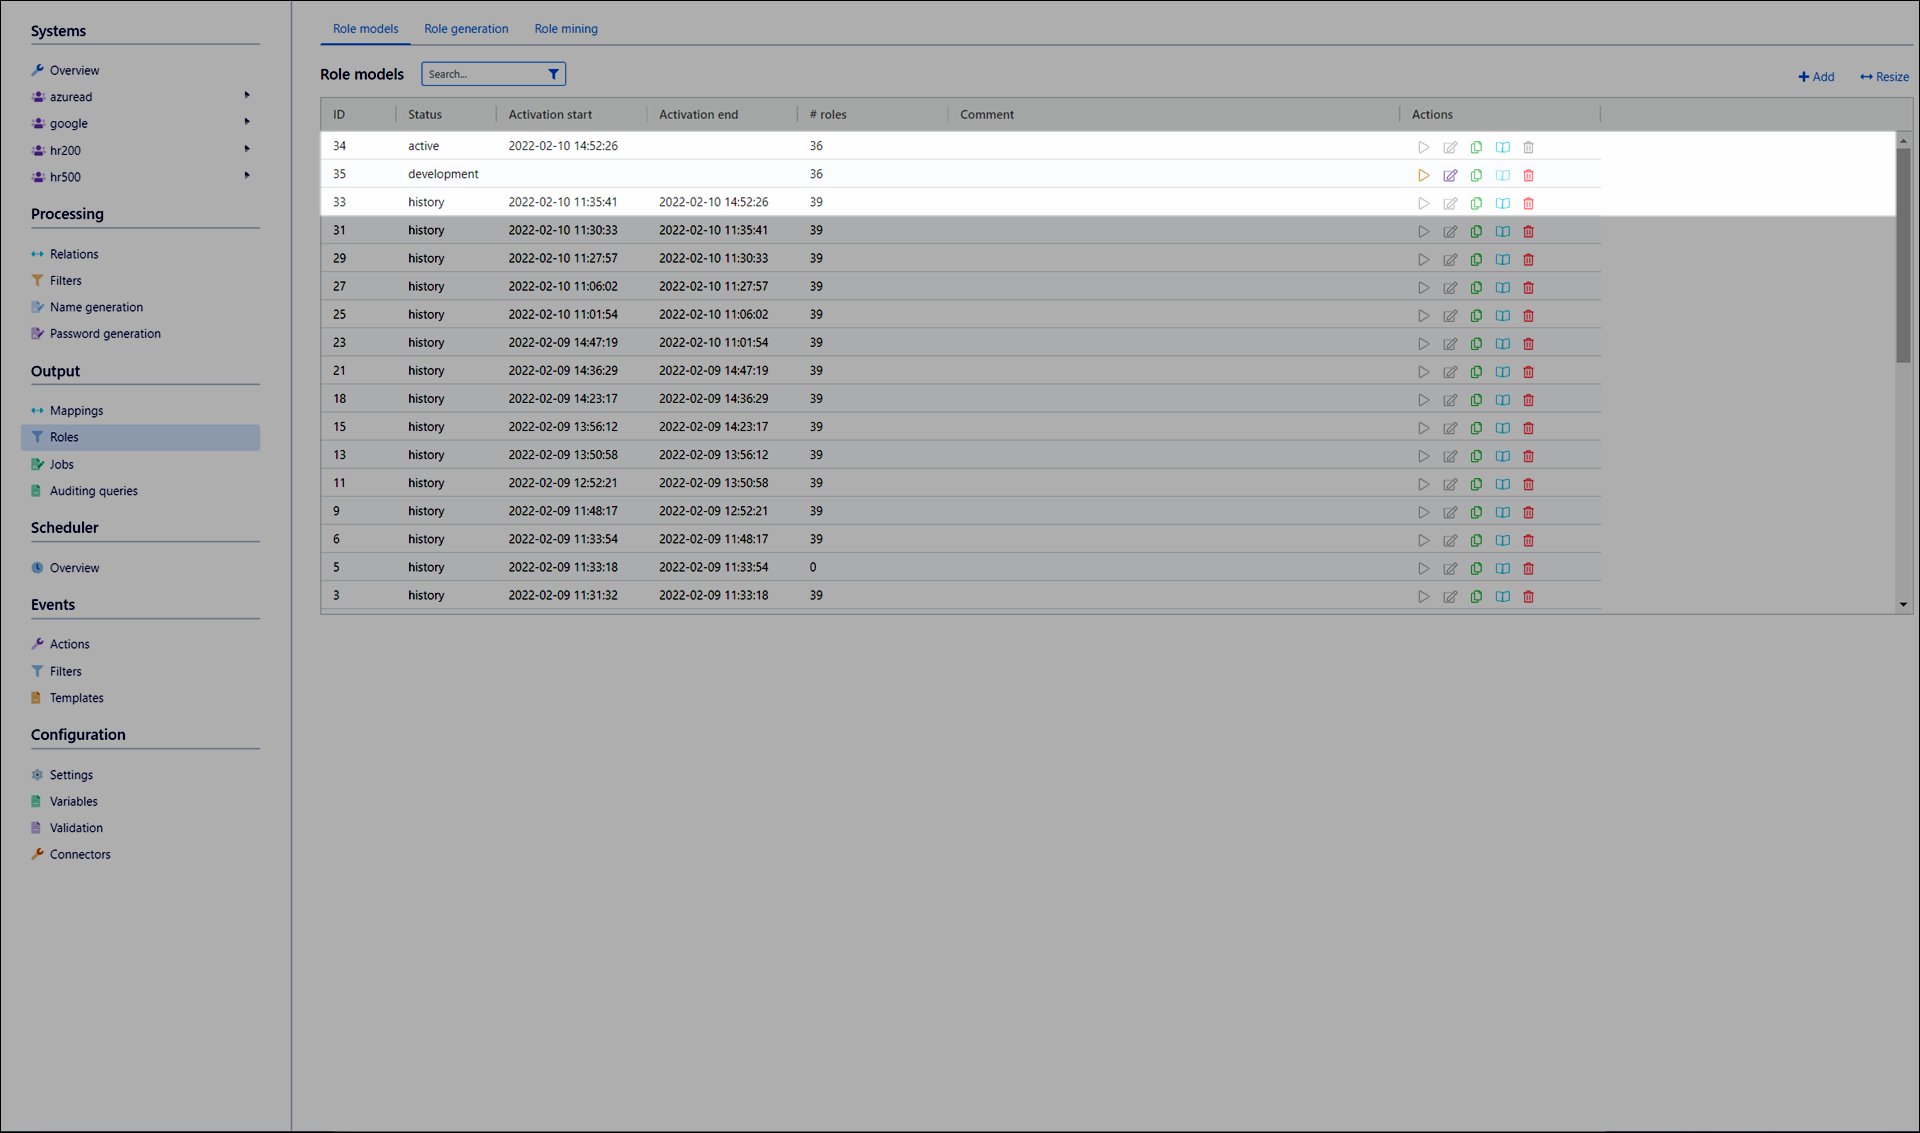Edit role model 35 using the pencil icon
Image resolution: width=1920 pixels, height=1133 pixels.
click(x=1450, y=175)
